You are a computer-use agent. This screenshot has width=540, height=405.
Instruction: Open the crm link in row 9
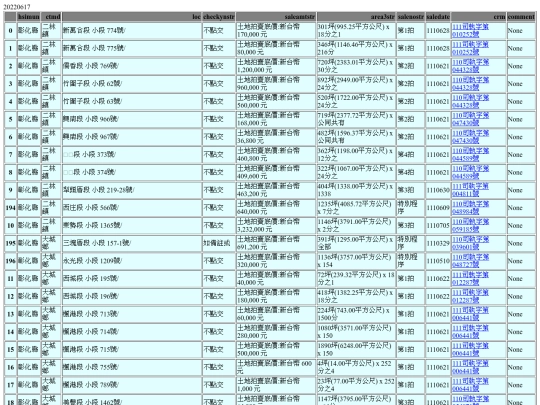[x=470, y=190]
